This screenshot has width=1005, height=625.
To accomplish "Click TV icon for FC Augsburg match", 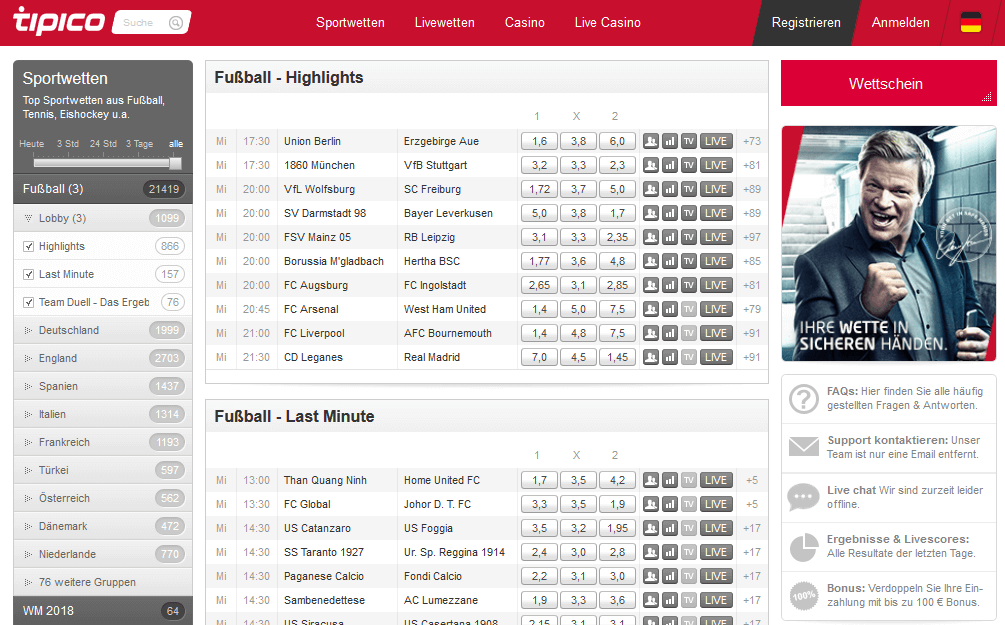I will coord(689,285).
